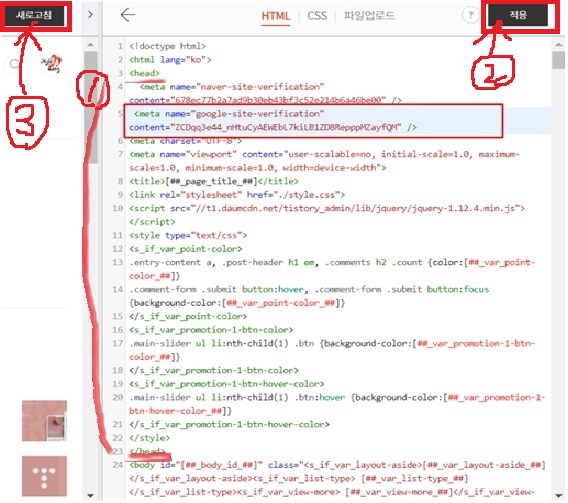This screenshot has width=568, height=503.
Task: Click the <style type="text/css"> line
Action: [x=188, y=235]
